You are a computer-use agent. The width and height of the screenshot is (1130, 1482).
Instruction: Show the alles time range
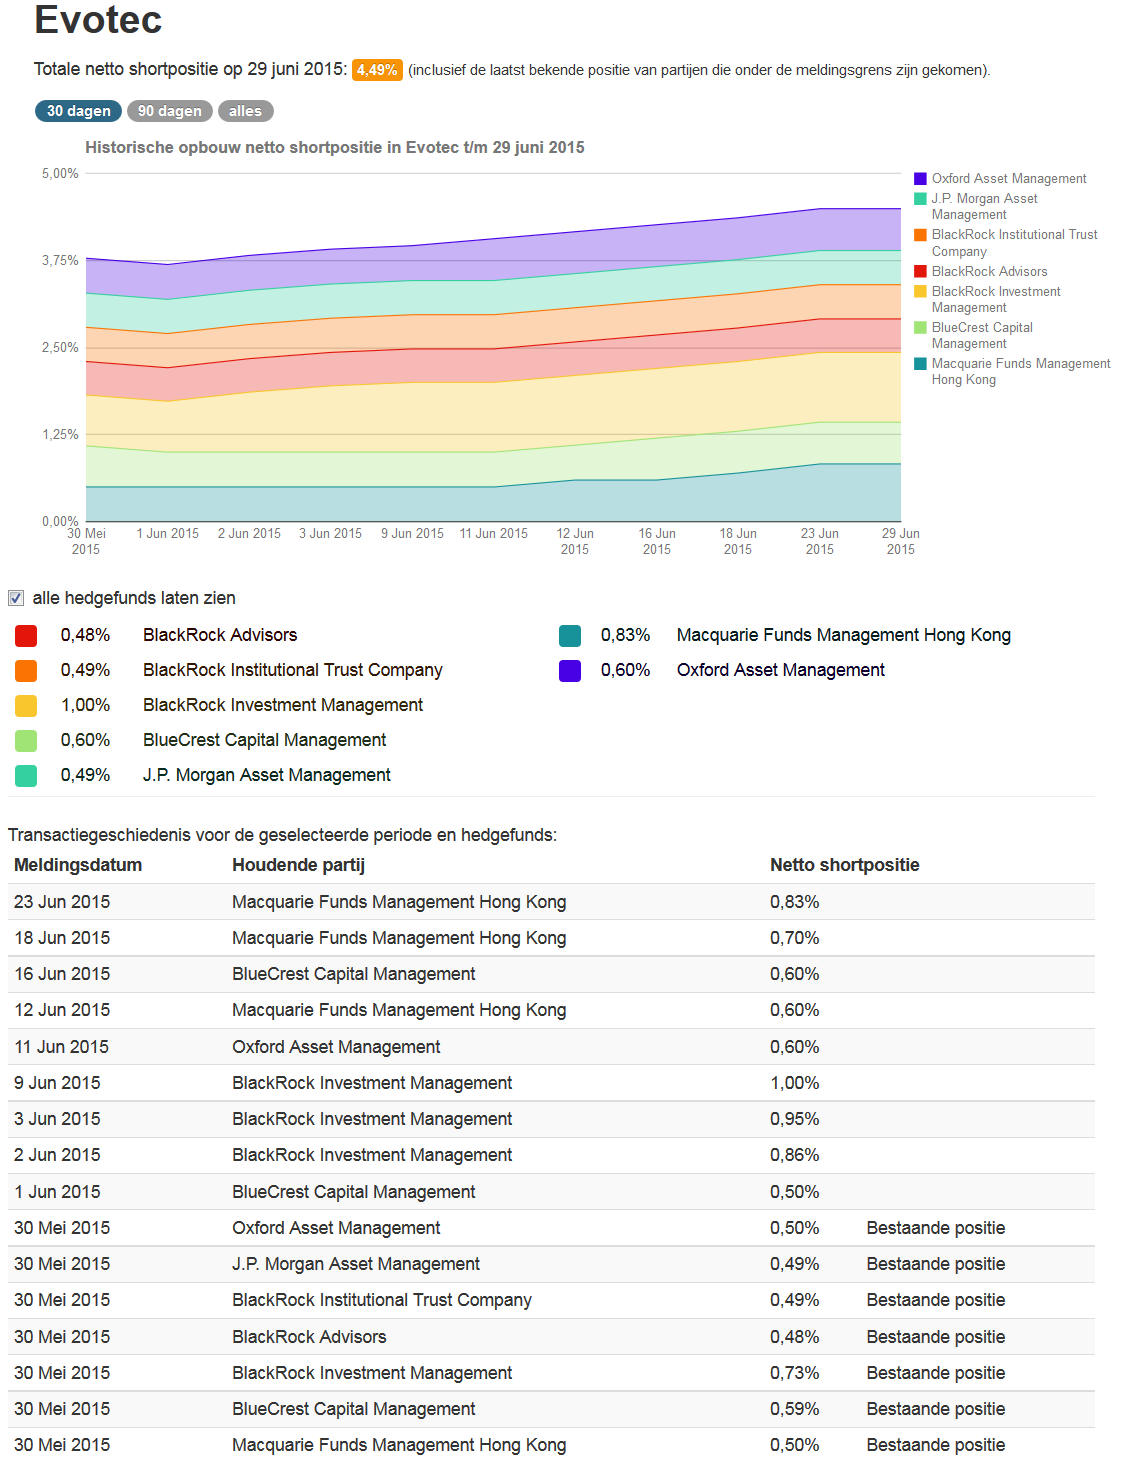click(245, 111)
